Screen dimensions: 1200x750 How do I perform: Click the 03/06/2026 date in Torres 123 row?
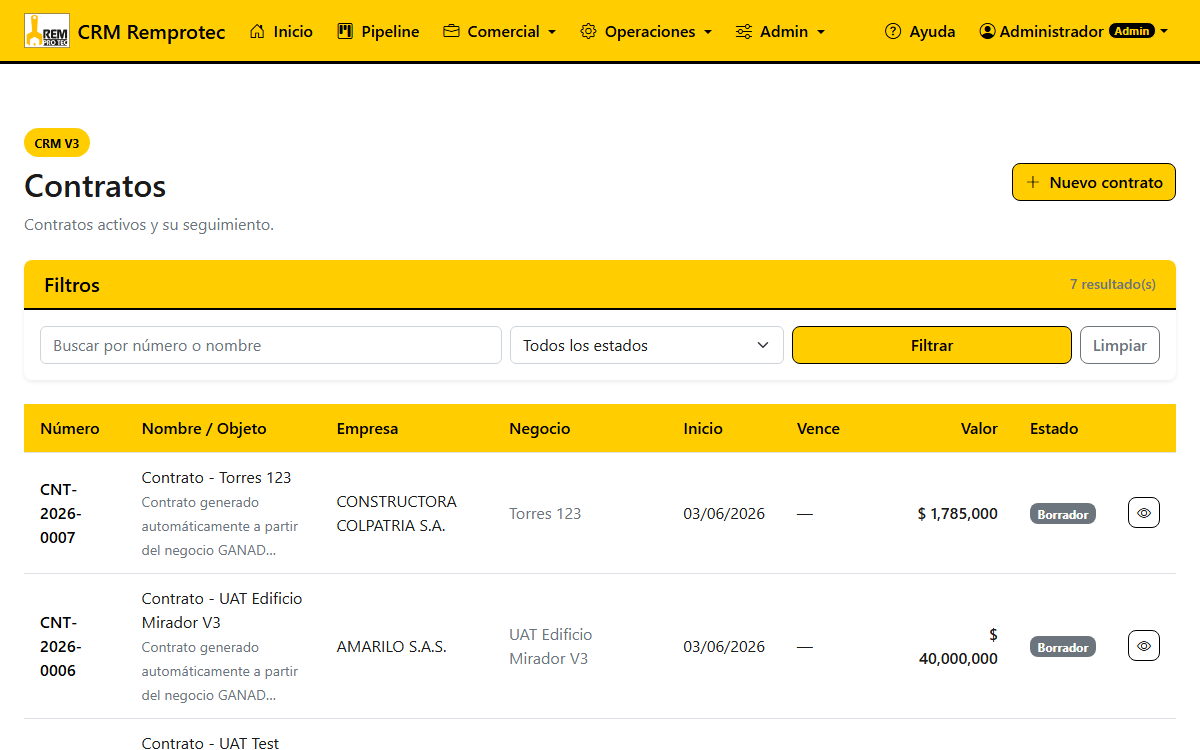pos(724,513)
